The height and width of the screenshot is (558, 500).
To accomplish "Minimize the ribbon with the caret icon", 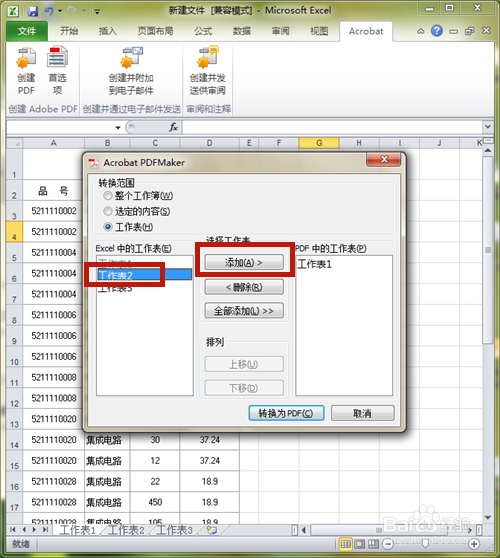I will [x=421, y=31].
